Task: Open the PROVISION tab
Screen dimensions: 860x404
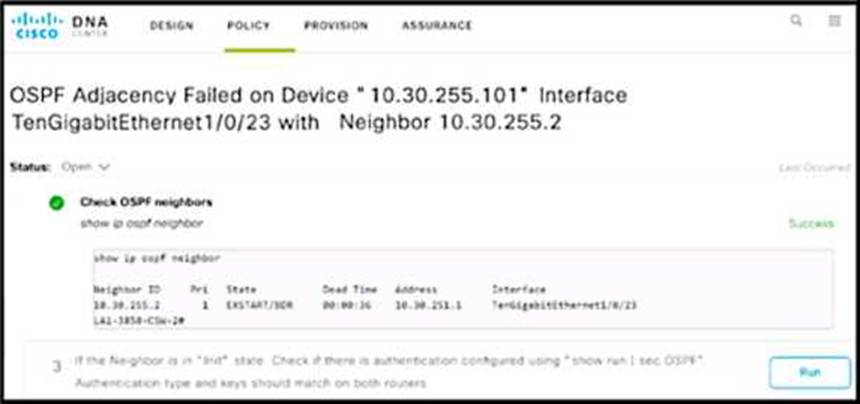Action: [x=336, y=26]
